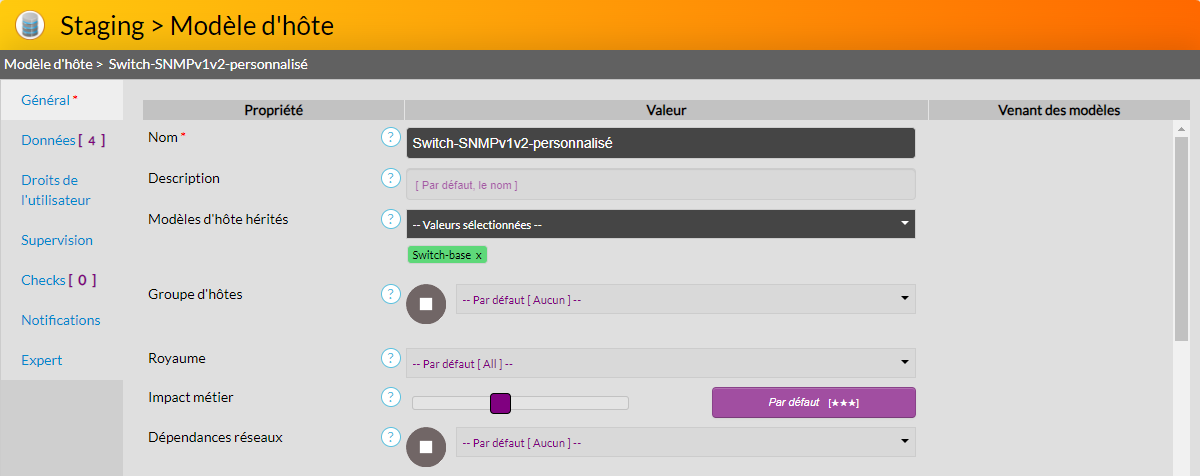Toggle the round button beside Dépendances réseaux
Viewport: 1200px width, 476px height.
pos(426,446)
